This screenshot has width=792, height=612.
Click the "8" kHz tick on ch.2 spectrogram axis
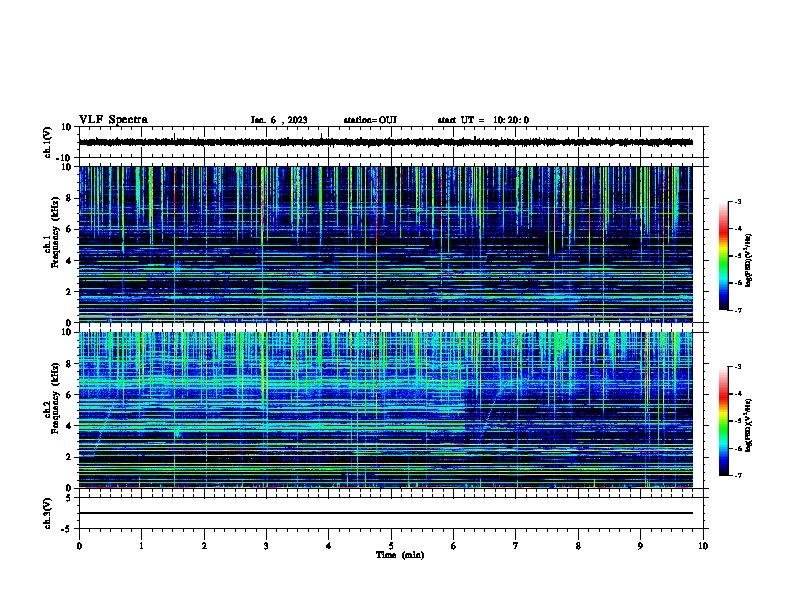pyautogui.click(x=69, y=364)
